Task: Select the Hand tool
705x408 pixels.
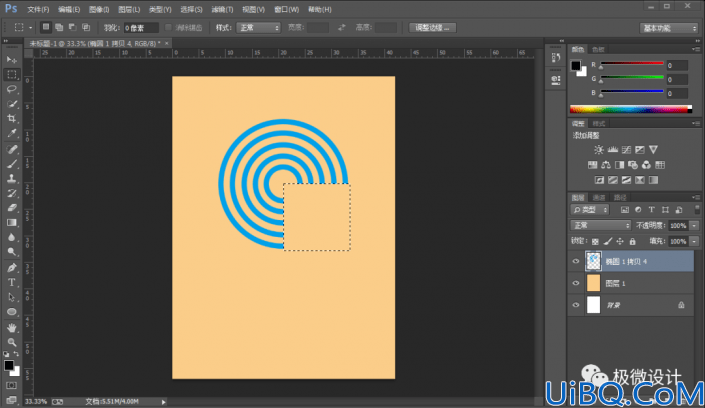Action: pos(12,328)
